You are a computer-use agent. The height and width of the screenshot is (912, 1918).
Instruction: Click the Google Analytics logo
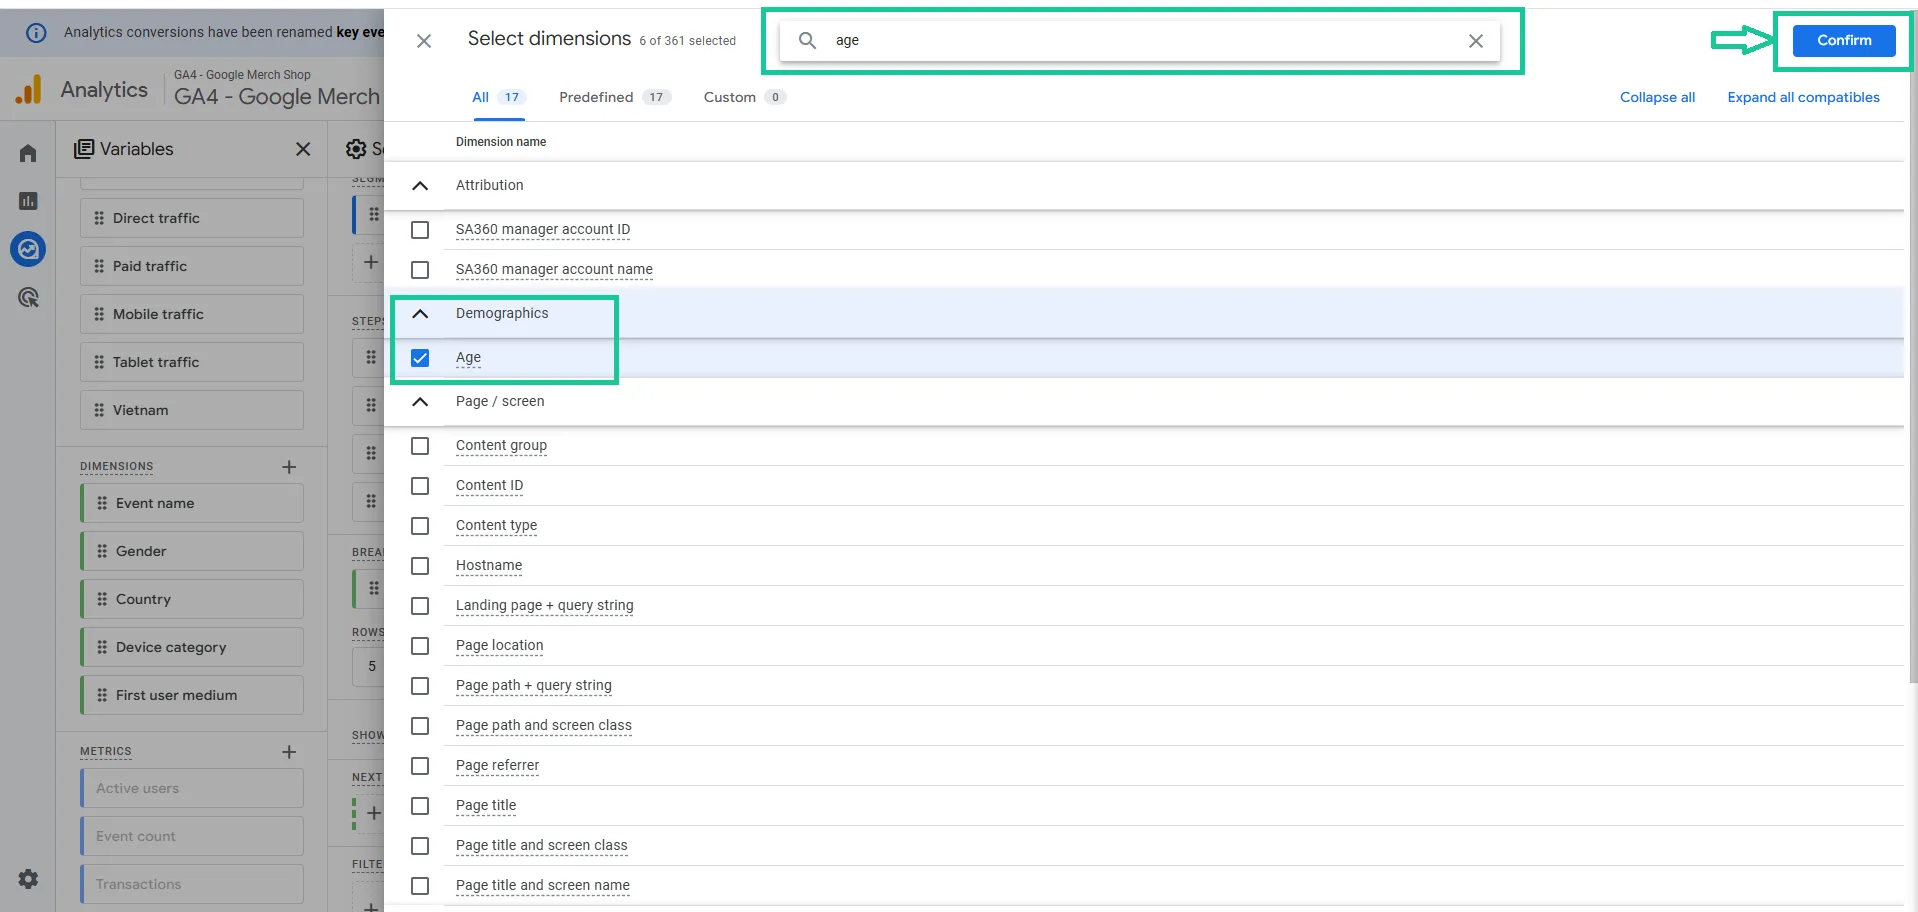29,89
